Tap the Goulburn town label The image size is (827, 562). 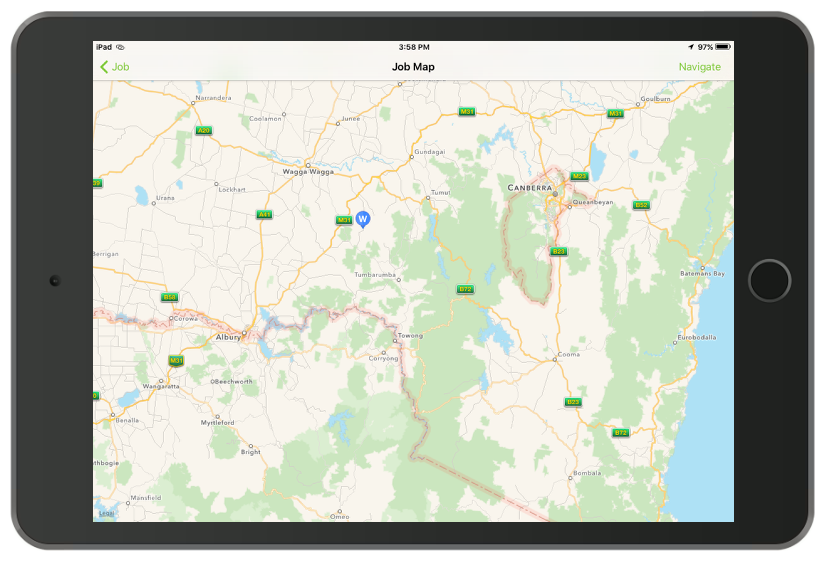click(656, 99)
